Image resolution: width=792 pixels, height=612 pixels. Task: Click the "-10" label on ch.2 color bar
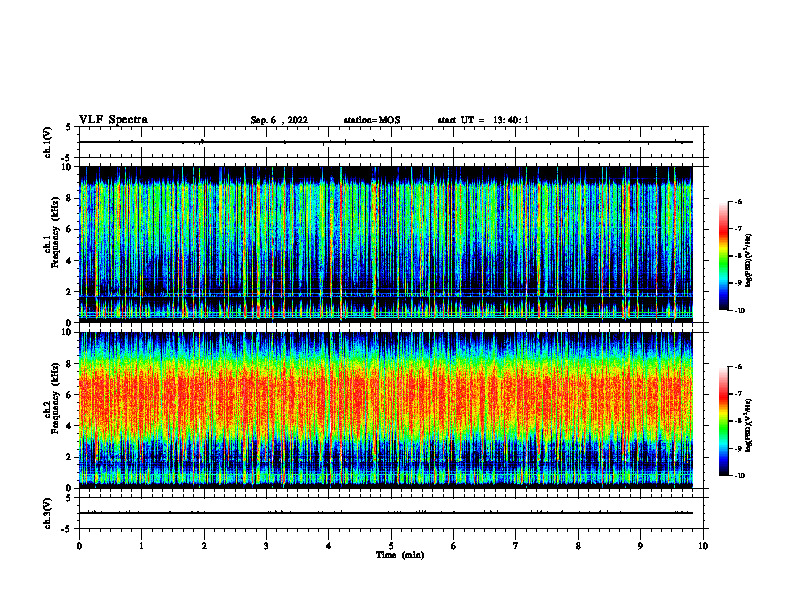(740, 476)
